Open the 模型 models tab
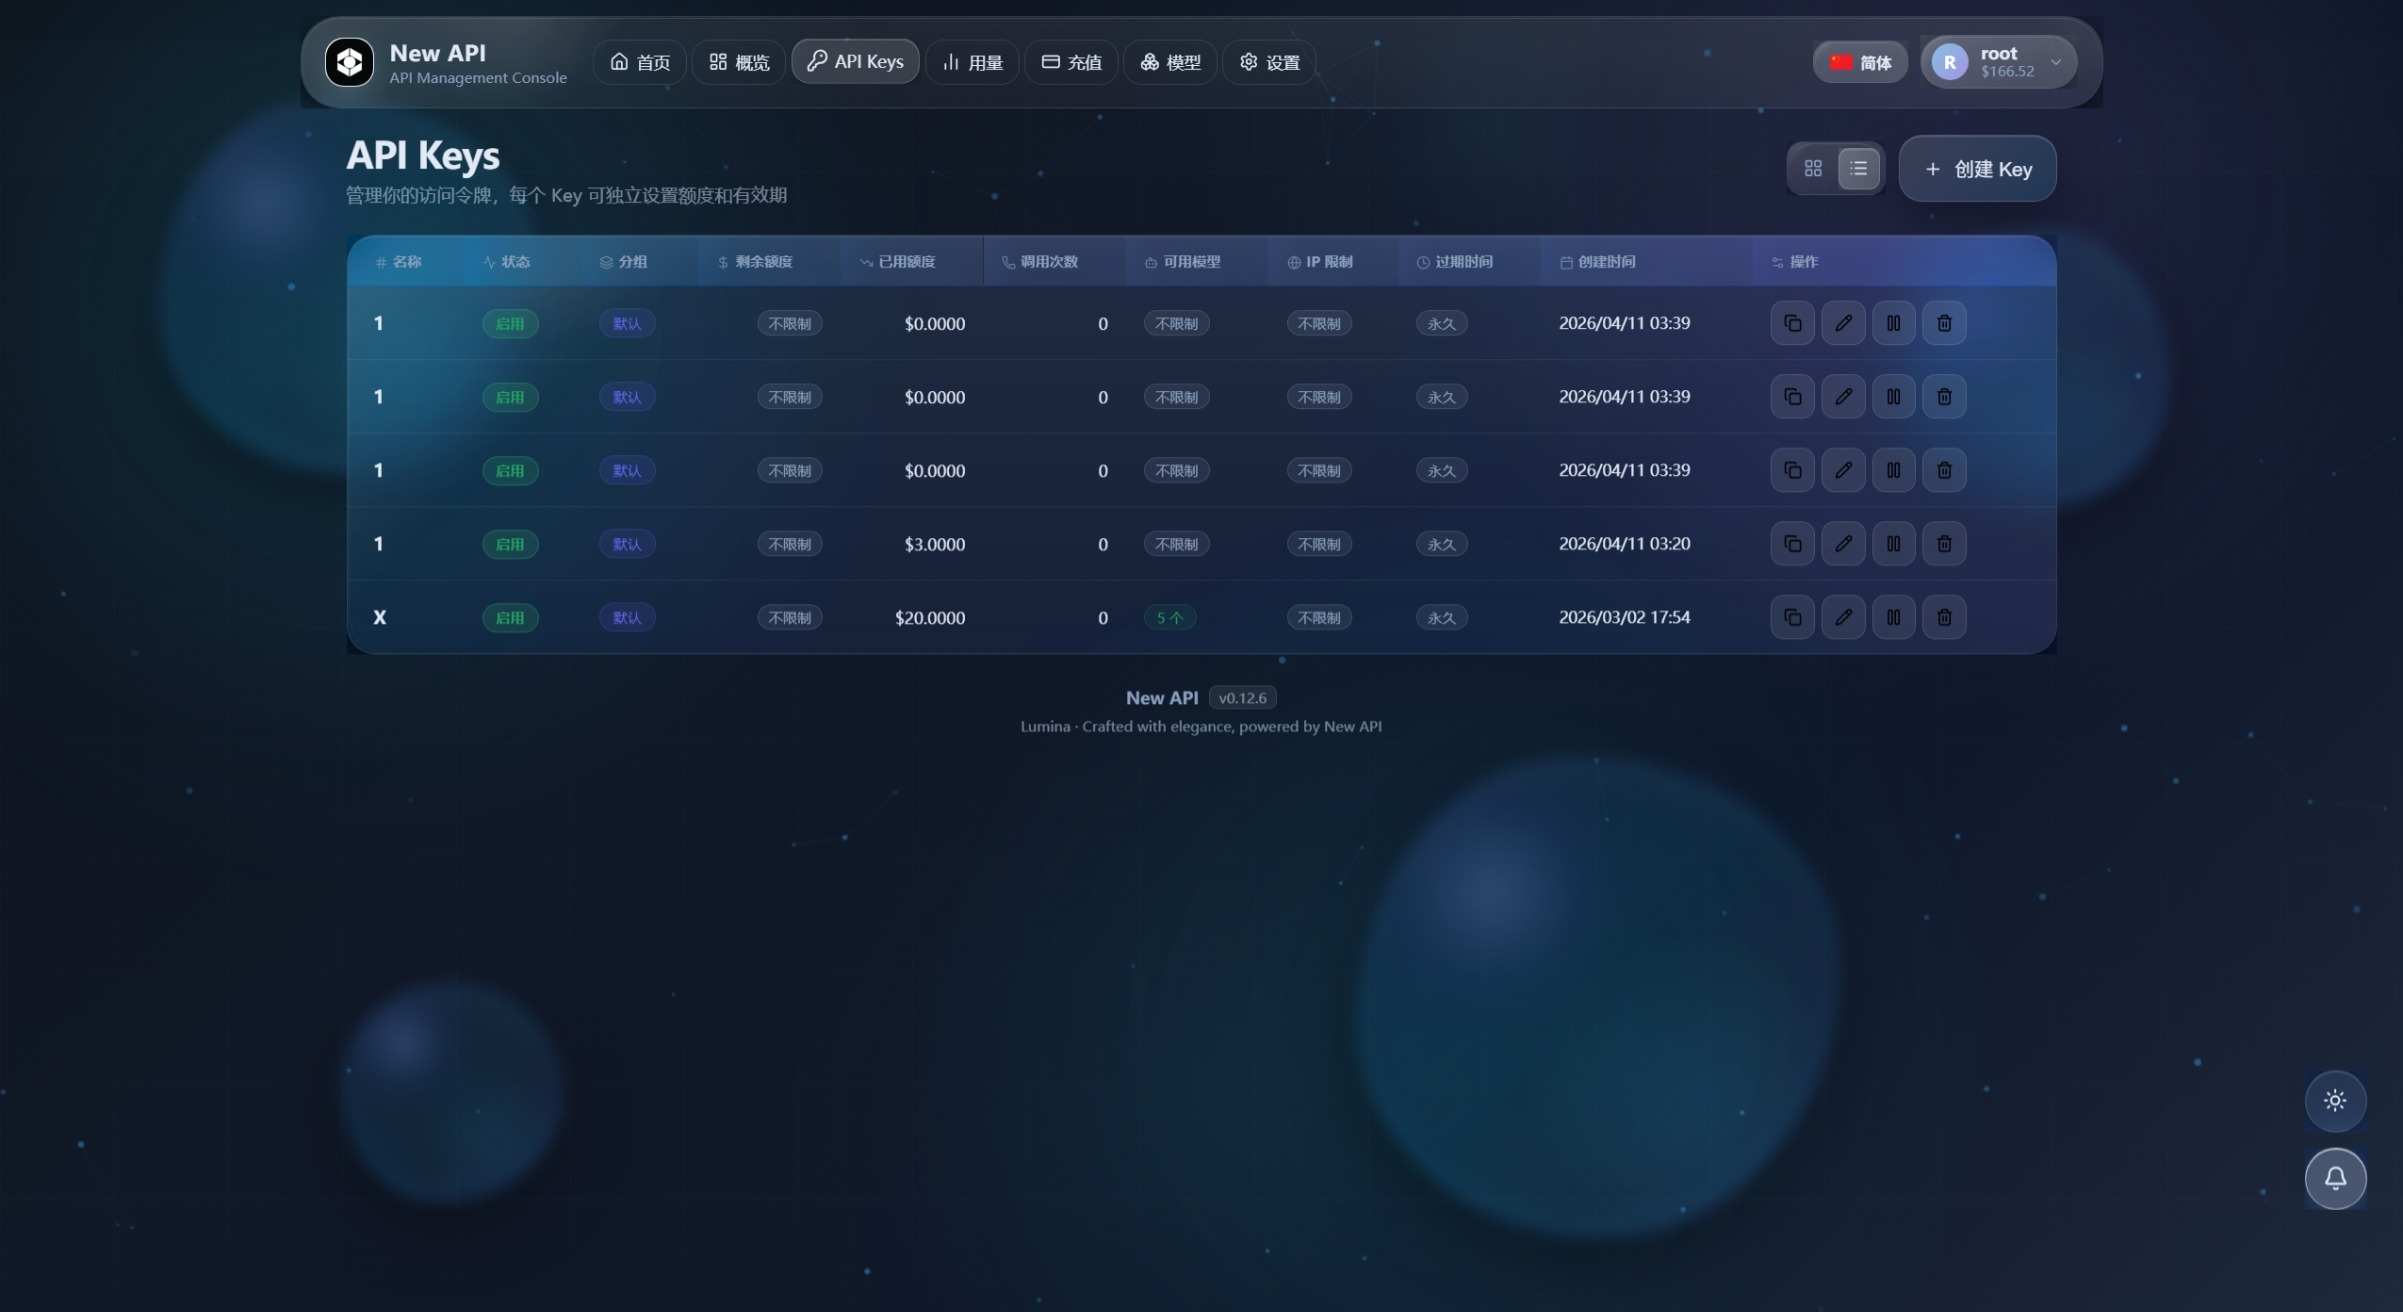 click(x=1170, y=62)
